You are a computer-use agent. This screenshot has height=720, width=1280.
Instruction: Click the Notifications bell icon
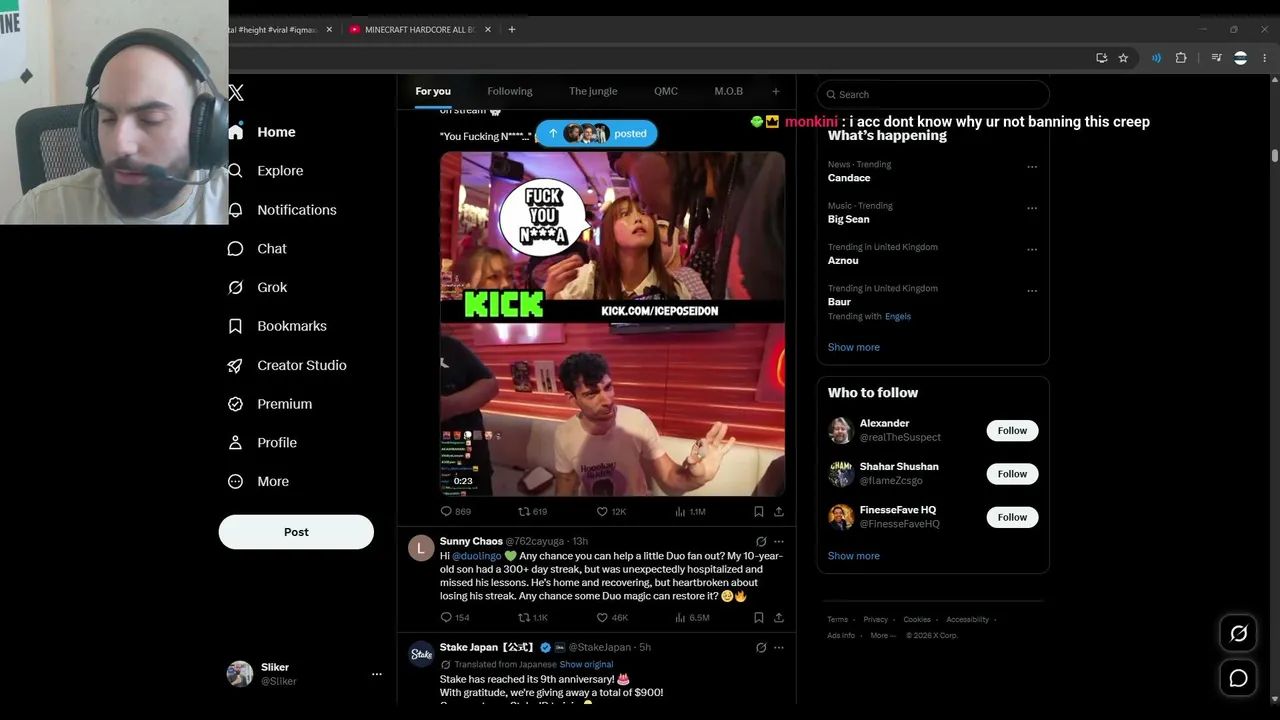tap(236, 210)
